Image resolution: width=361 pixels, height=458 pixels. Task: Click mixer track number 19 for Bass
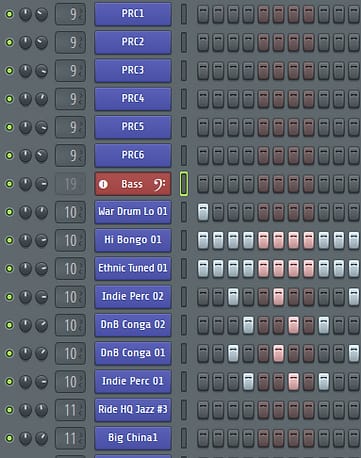70,184
